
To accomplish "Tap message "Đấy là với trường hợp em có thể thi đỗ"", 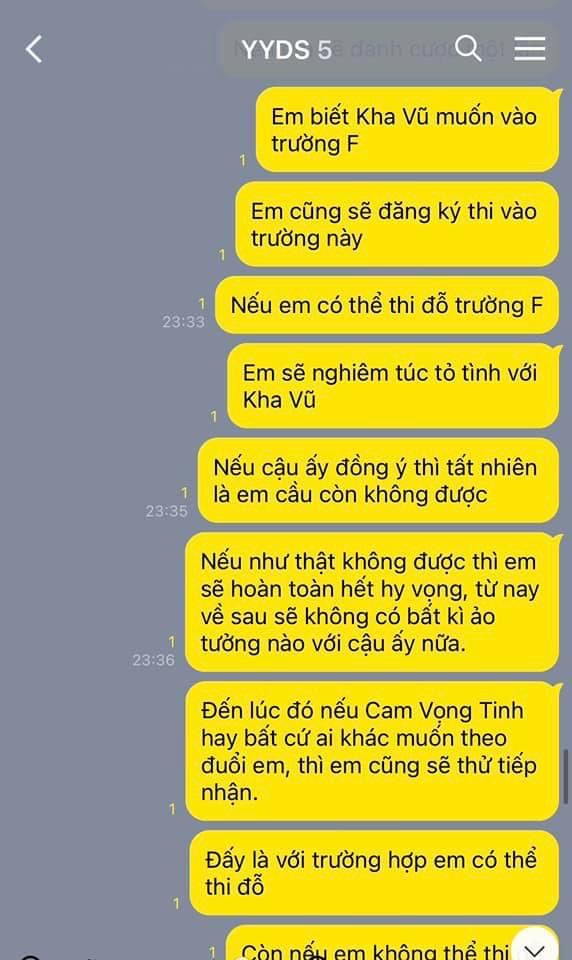I will 374,873.
